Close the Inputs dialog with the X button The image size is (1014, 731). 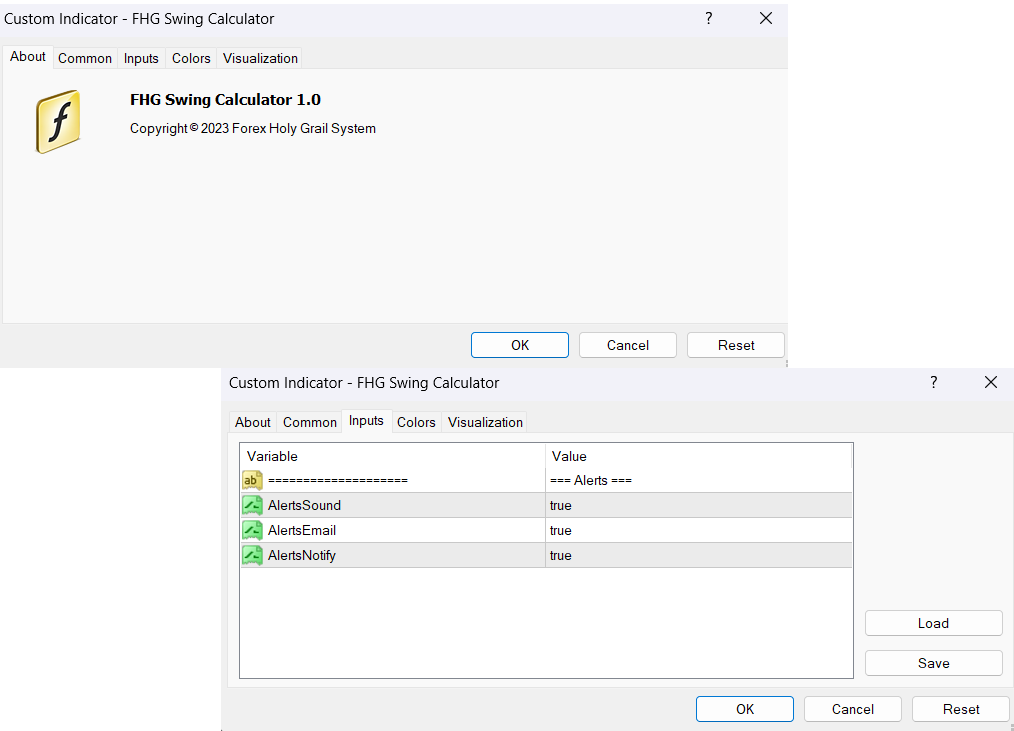coord(991,383)
